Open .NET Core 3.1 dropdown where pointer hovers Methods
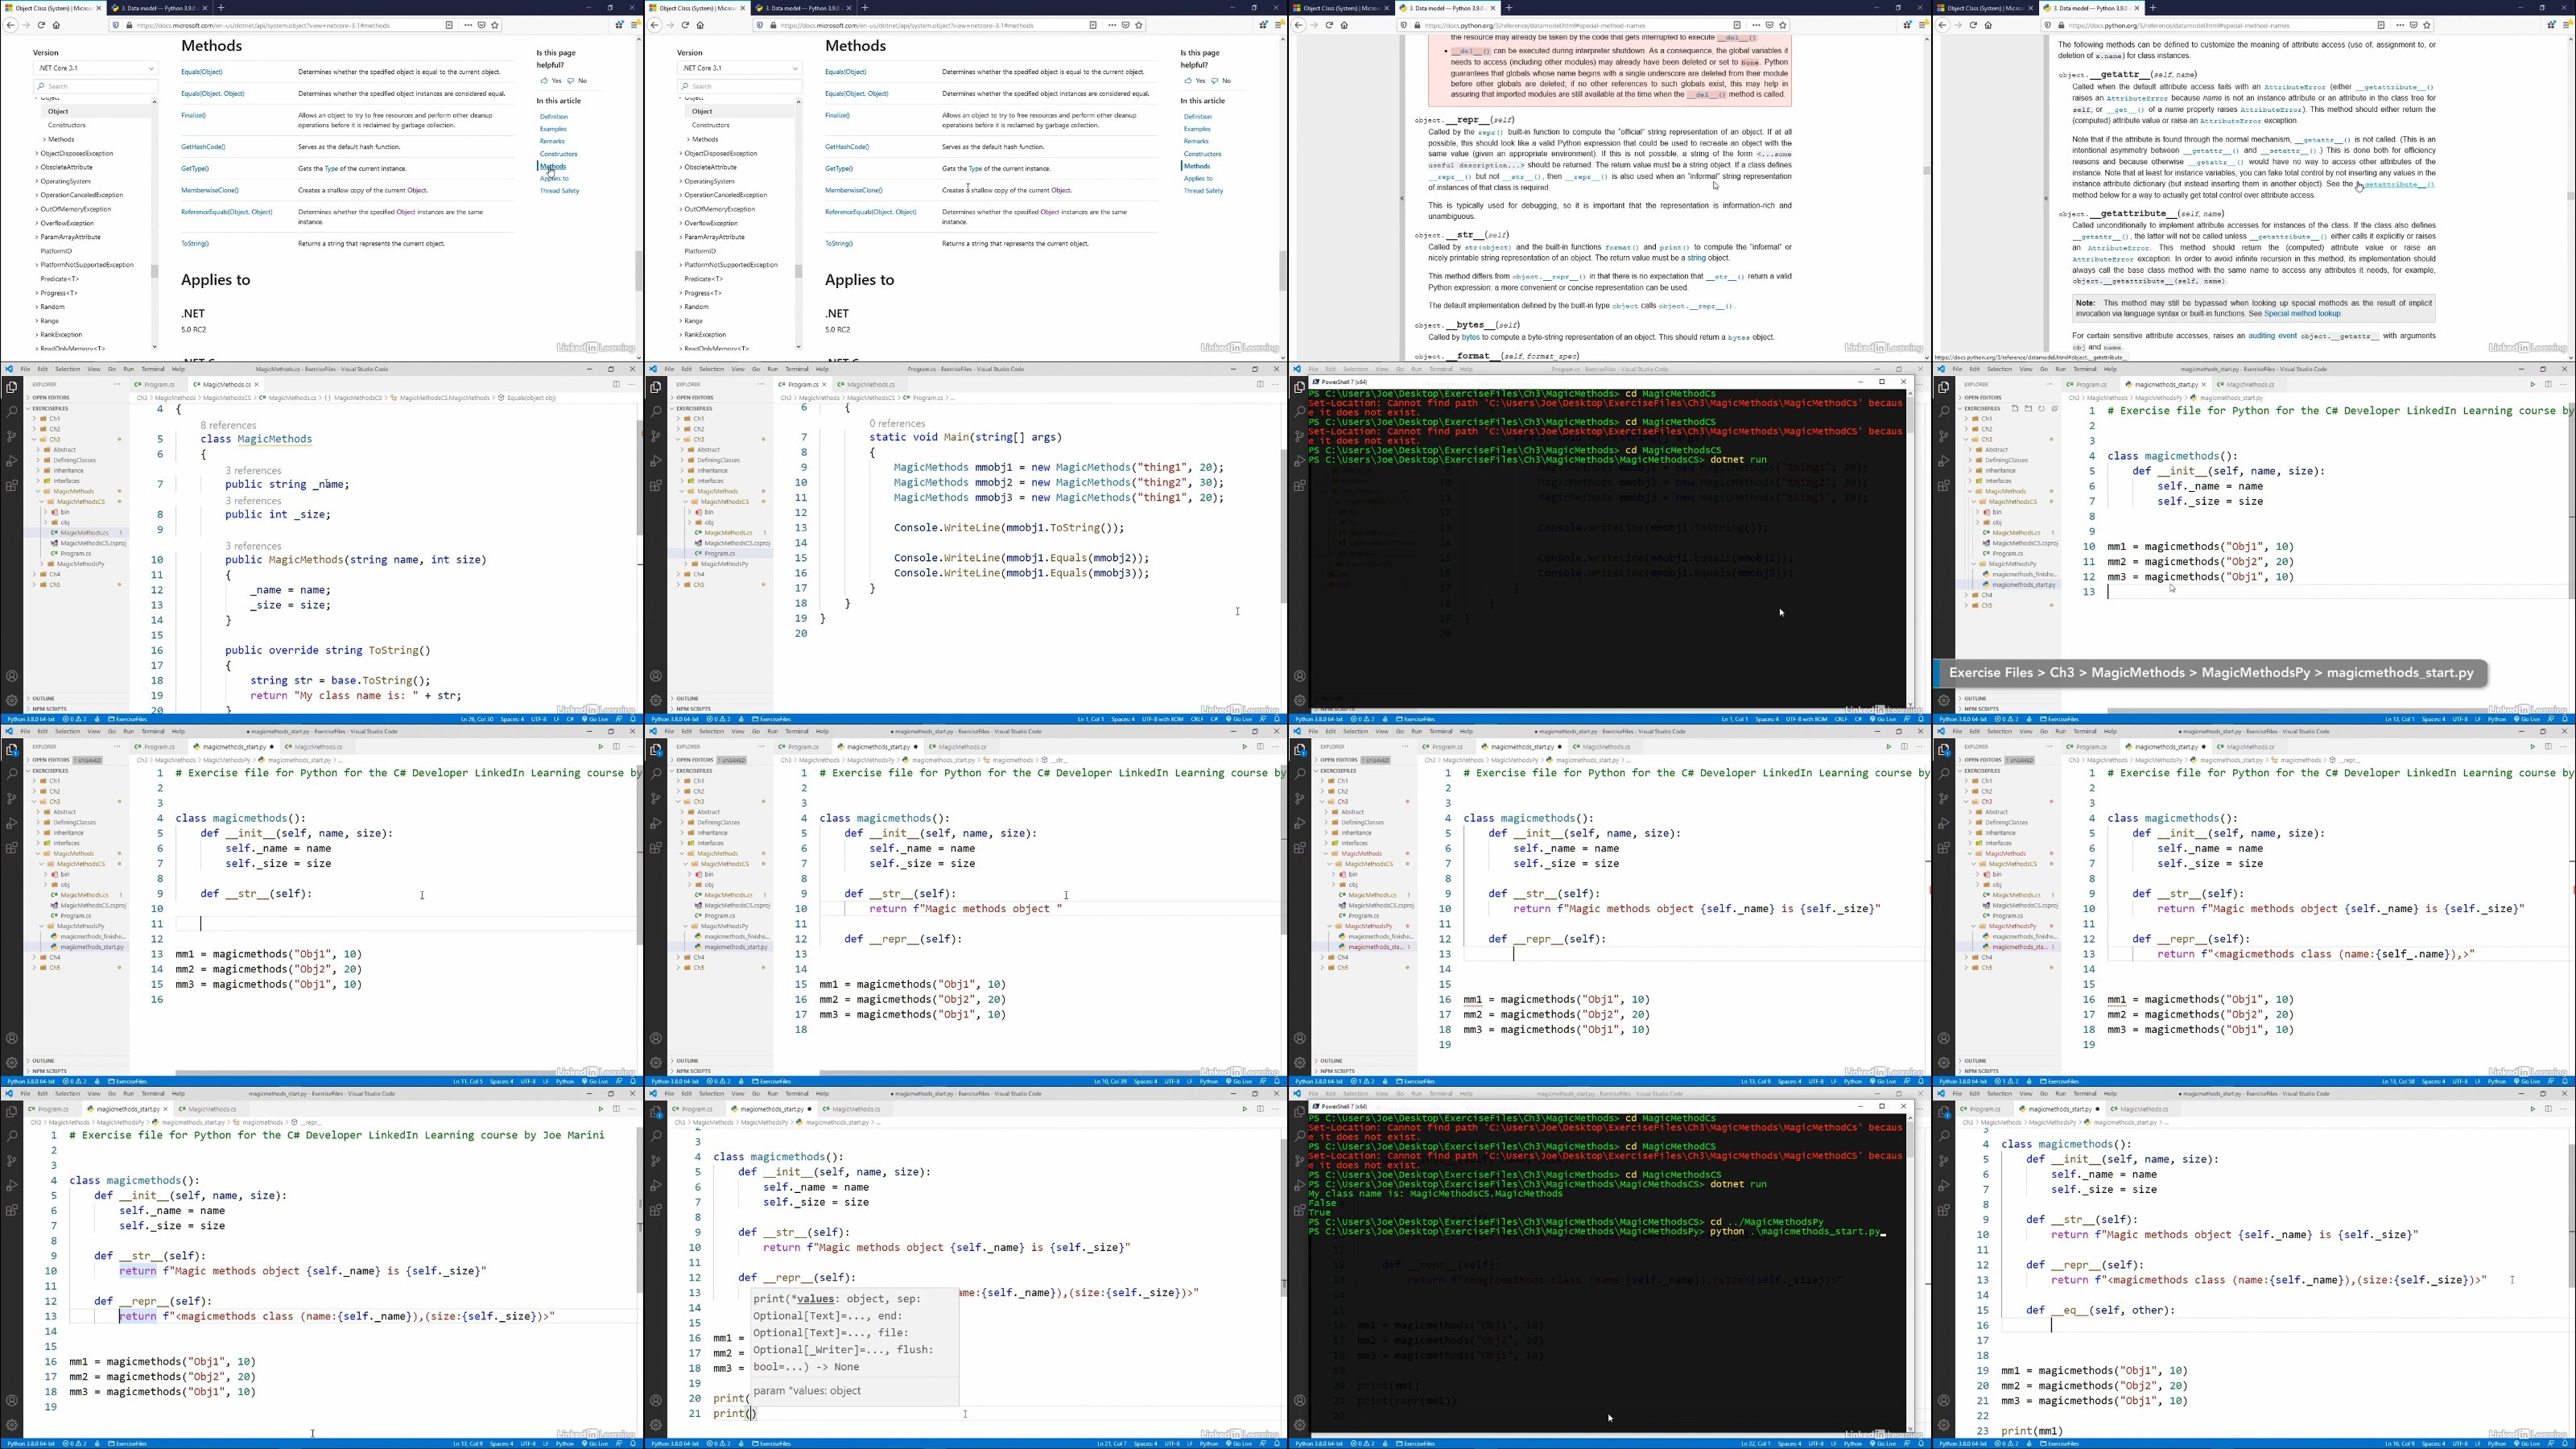The image size is (2576, 1449). 95,68
